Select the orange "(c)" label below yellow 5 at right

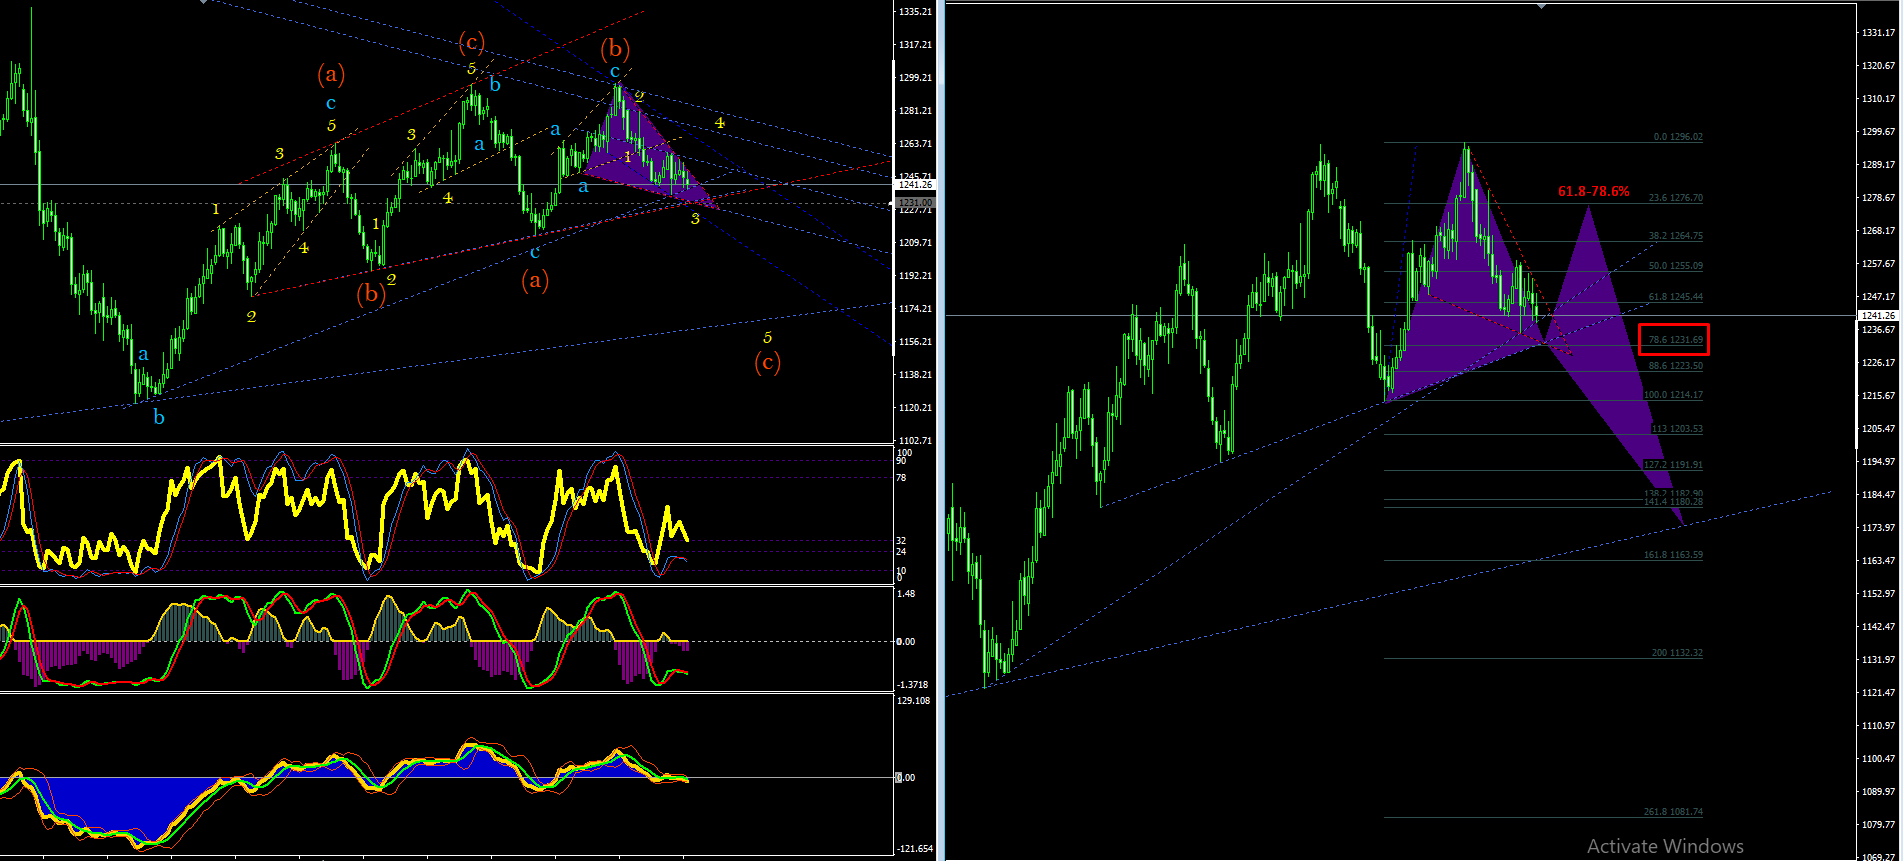[x=767, y=362]
